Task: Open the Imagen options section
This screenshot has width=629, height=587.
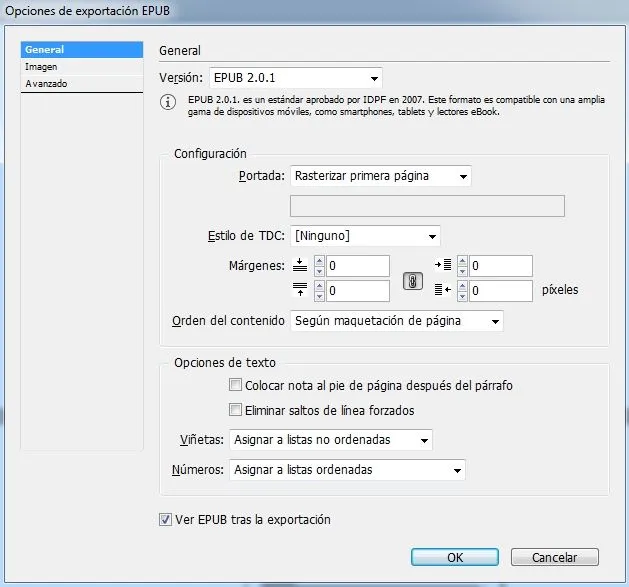Action: [82, 67]
